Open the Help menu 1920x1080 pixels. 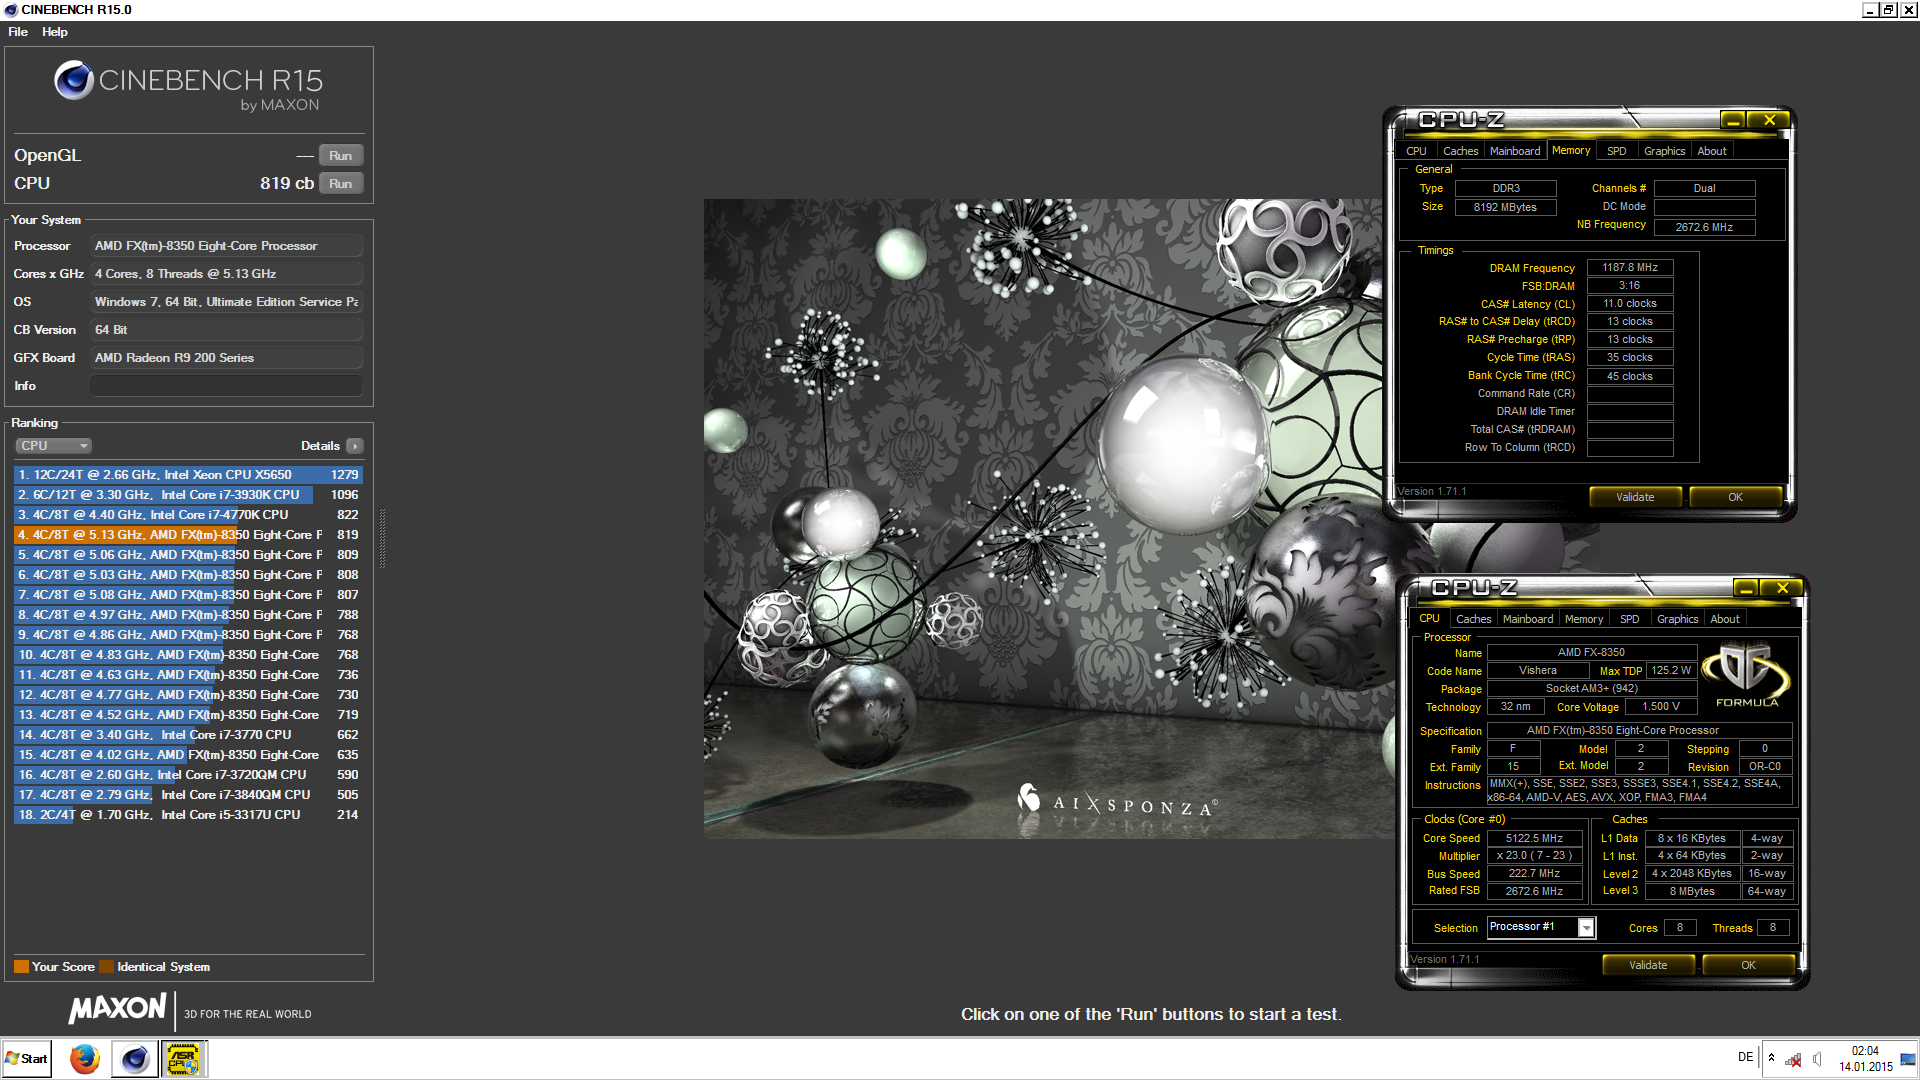[x=55, y=32]
